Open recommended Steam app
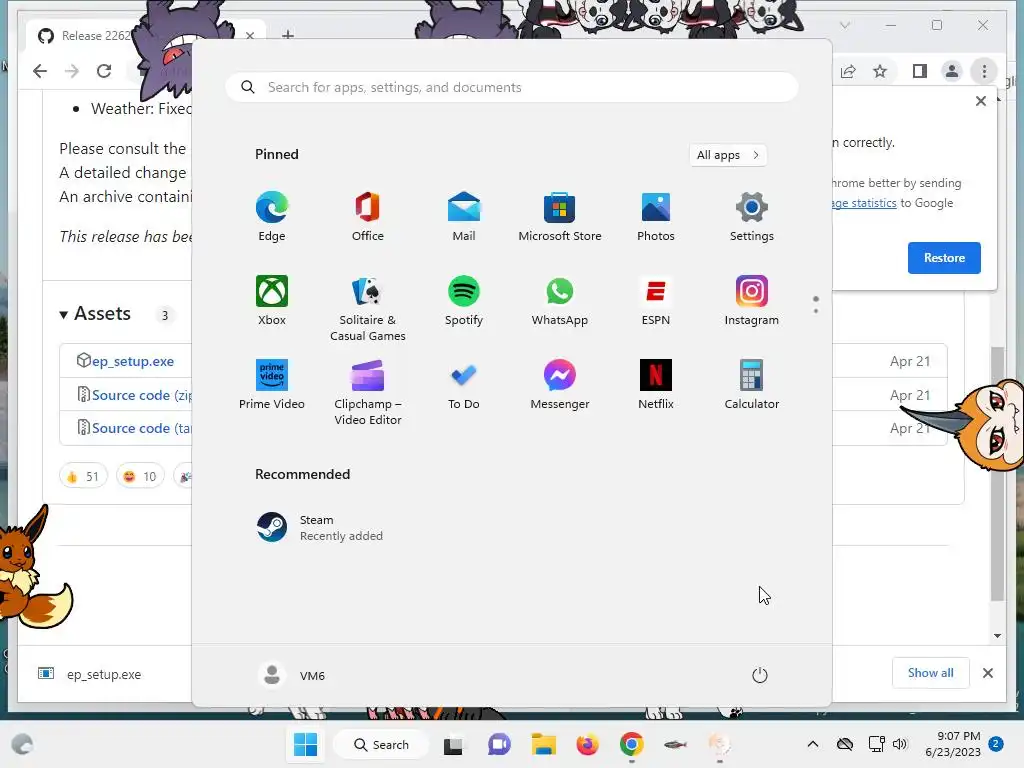The image size is (1024, 768). pyautogui.click(x=320, y=527)
